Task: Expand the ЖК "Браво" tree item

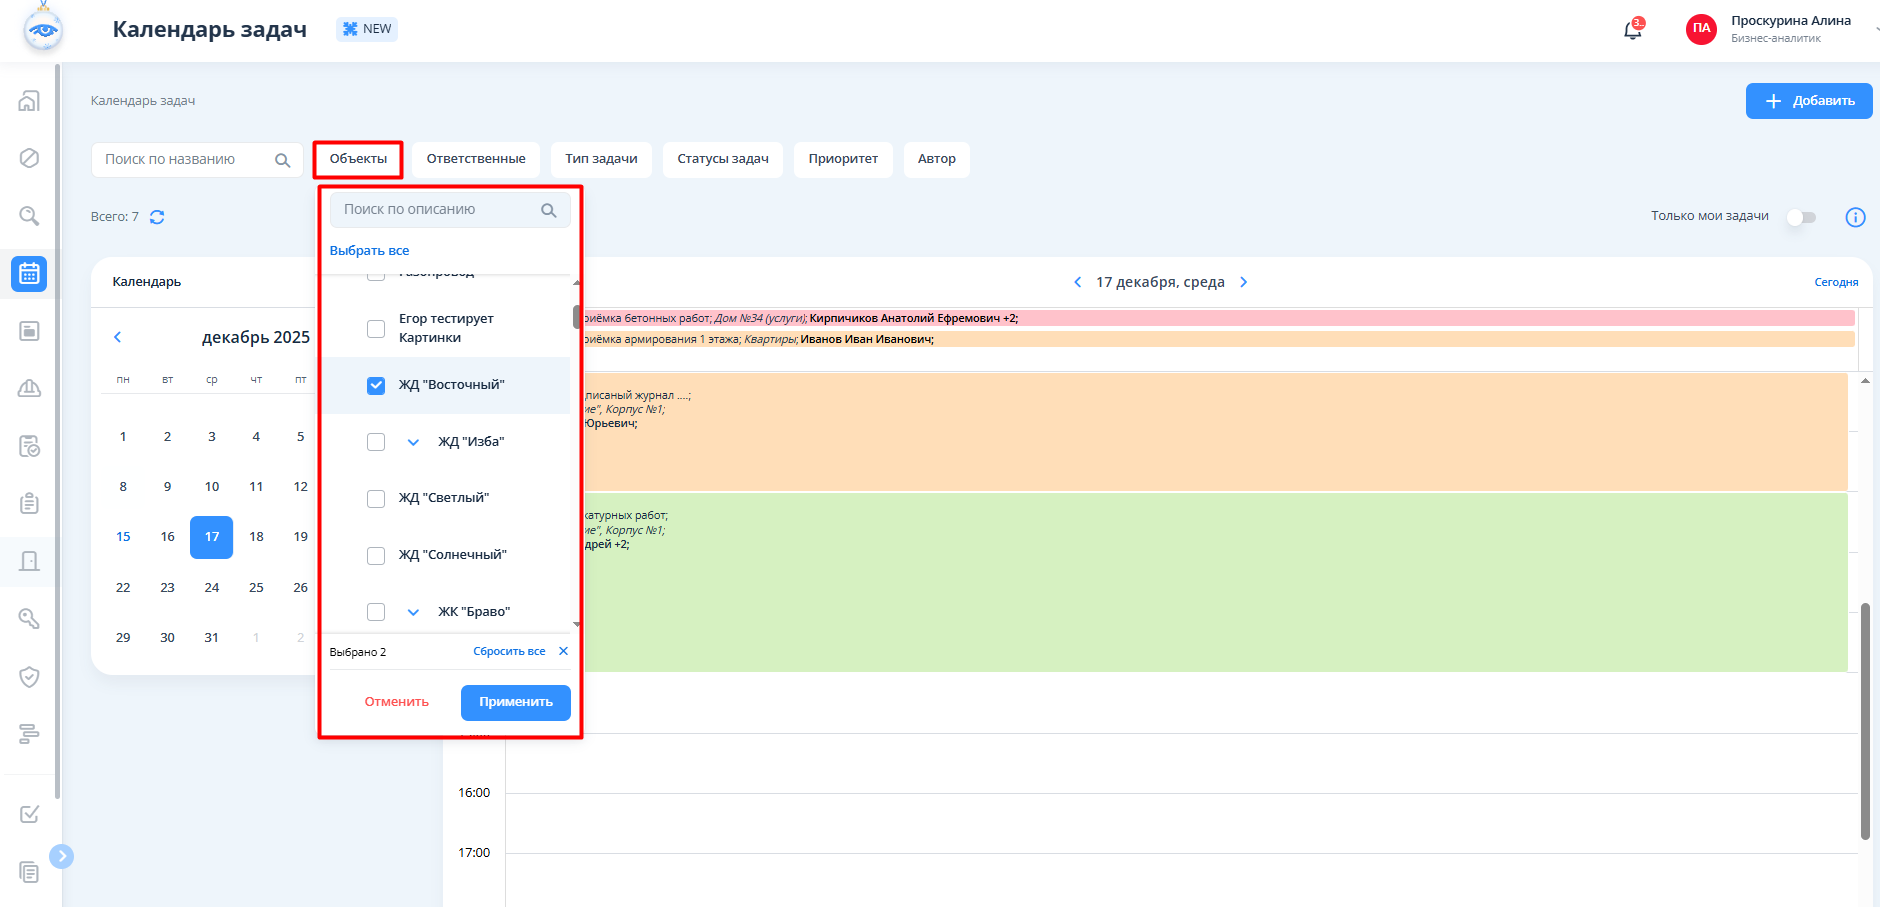Action: click(413, 612)
